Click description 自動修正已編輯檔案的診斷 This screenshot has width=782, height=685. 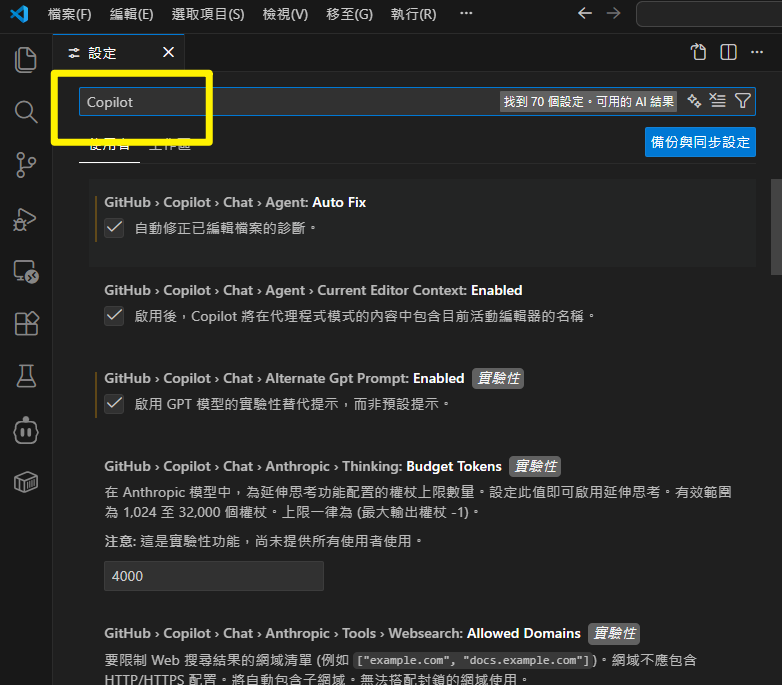[225, 228]
